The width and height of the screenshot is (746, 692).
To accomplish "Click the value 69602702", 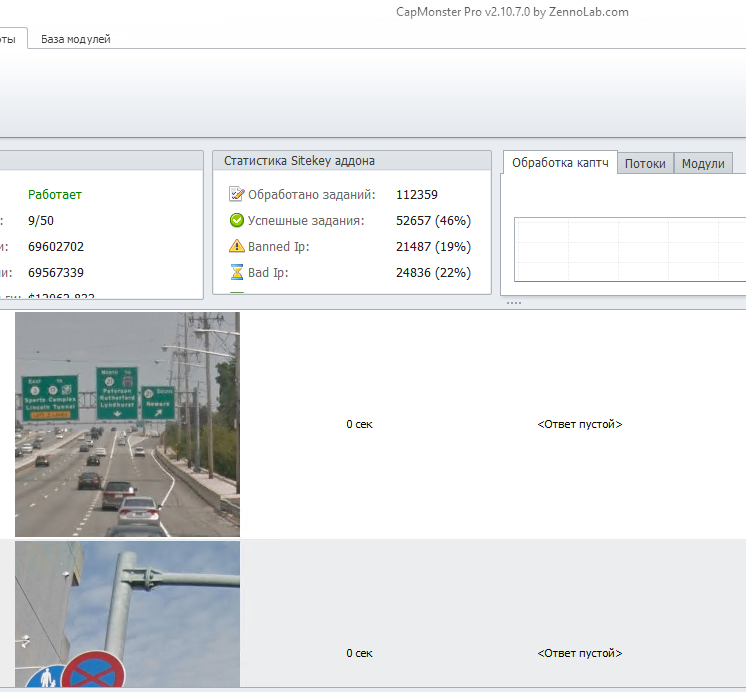I will click(56, 247).
